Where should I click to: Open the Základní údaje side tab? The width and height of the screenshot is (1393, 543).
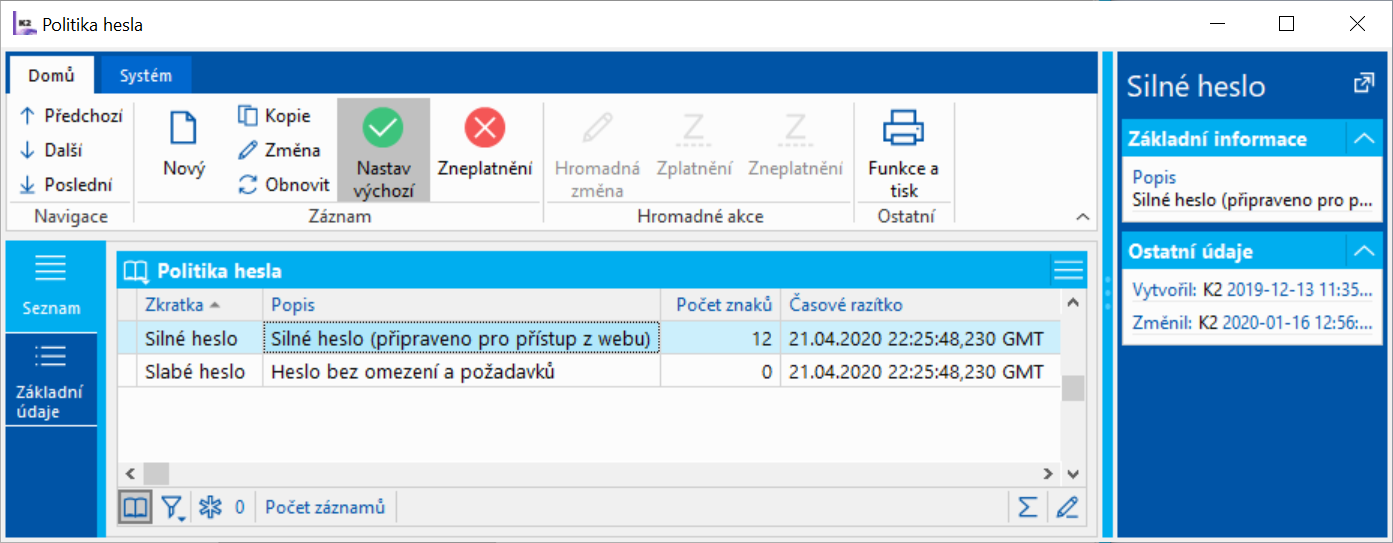(51, 381)
